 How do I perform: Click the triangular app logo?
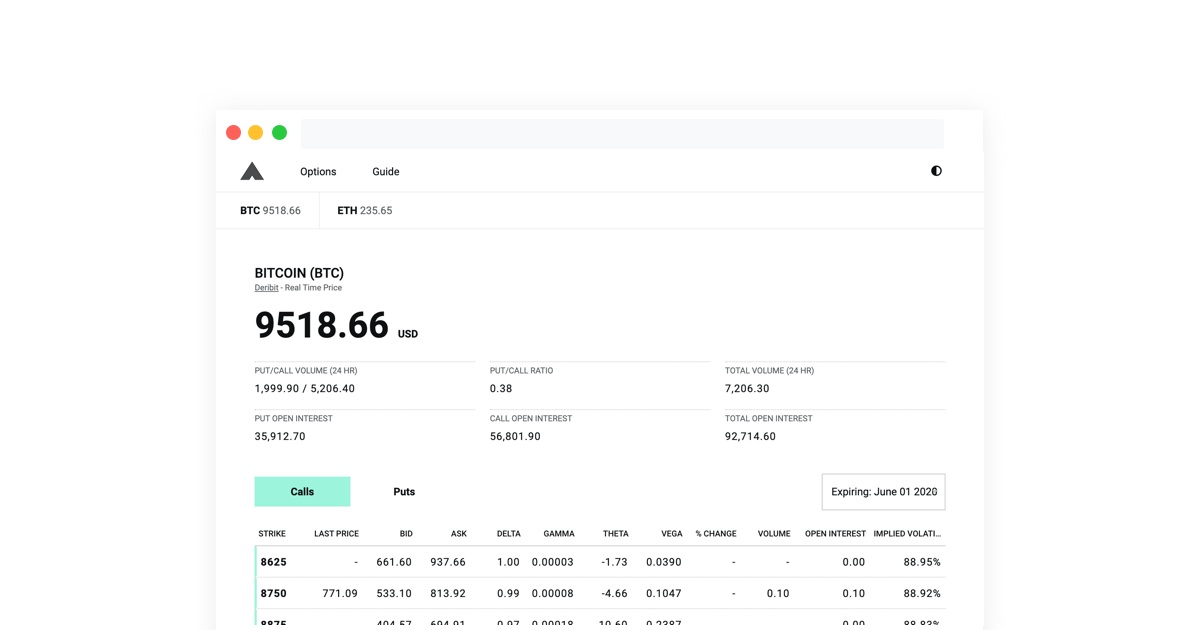(x=252, y=170)
